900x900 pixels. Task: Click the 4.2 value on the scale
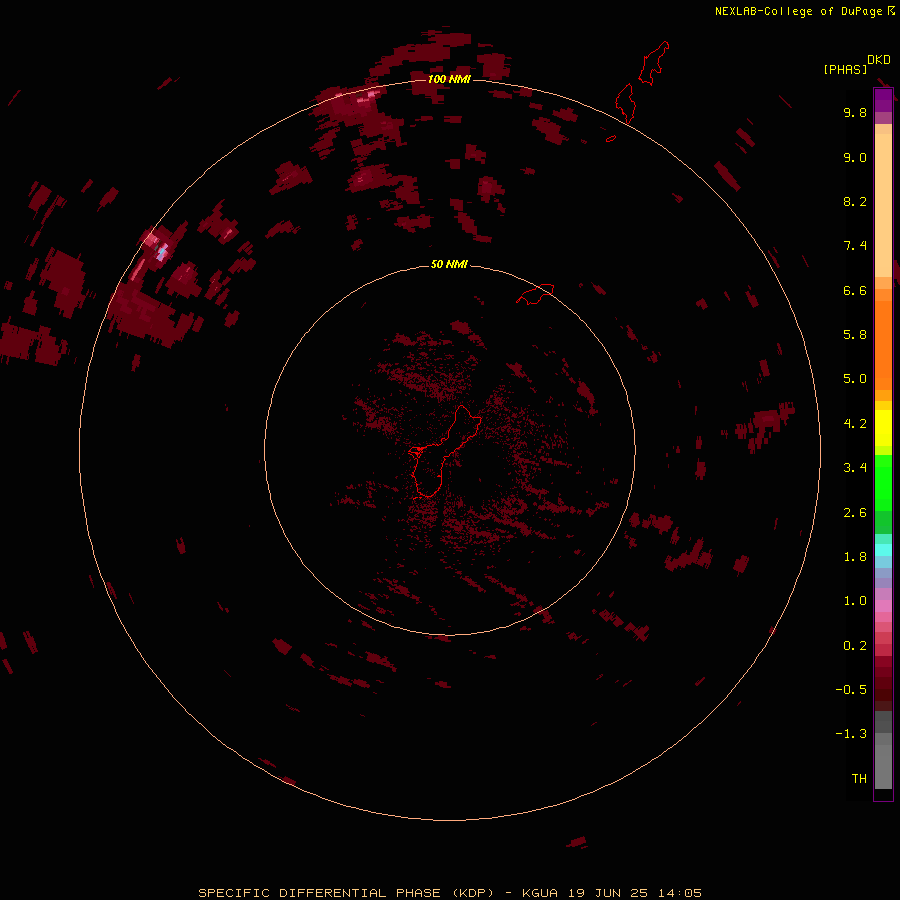(855, 424)
